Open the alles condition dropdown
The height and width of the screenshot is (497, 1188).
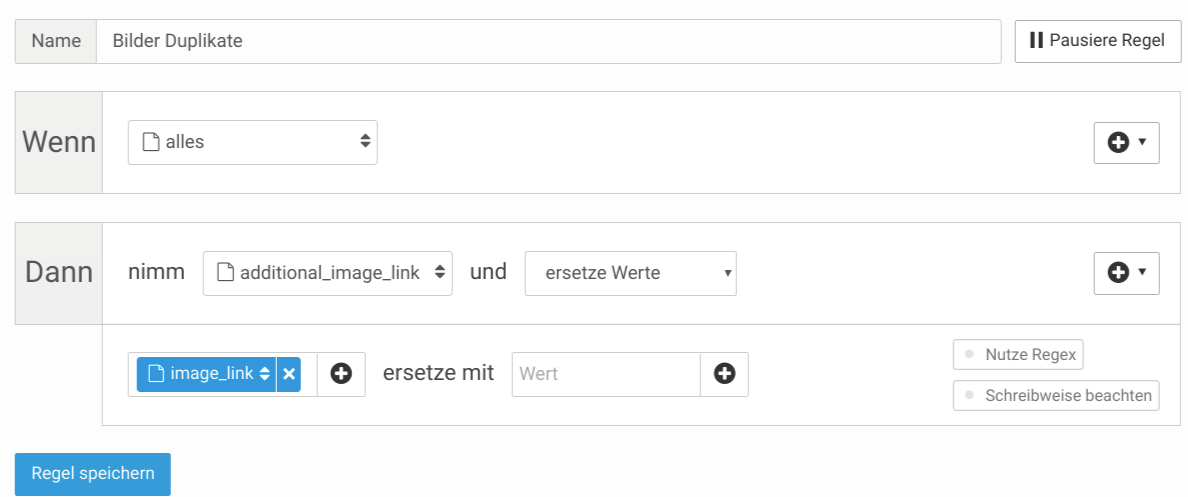(252, 142)
